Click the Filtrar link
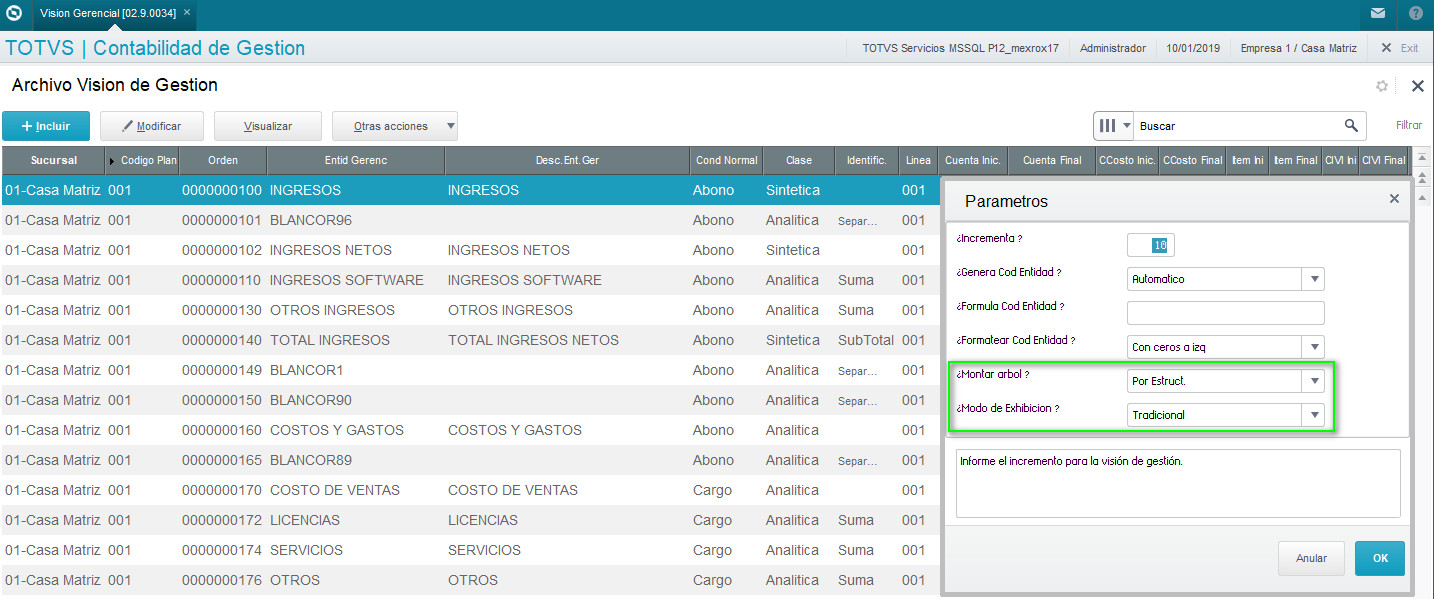The height and width of the screenshot is (599, 1434). [1409, 126]
